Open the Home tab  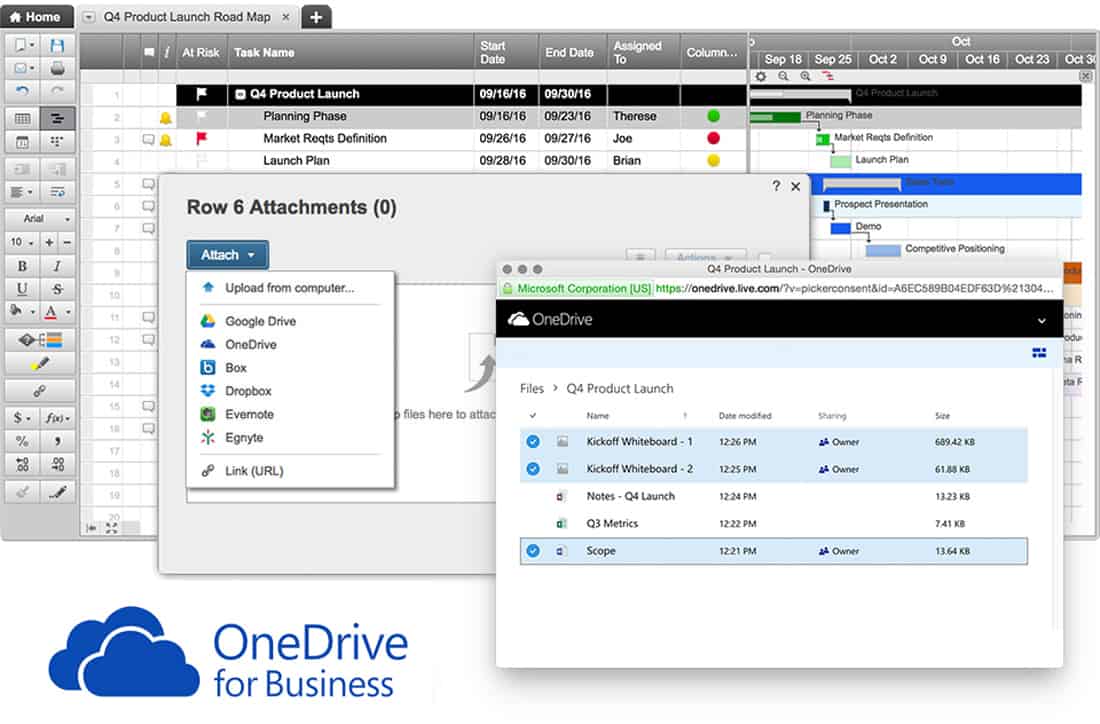35,16
